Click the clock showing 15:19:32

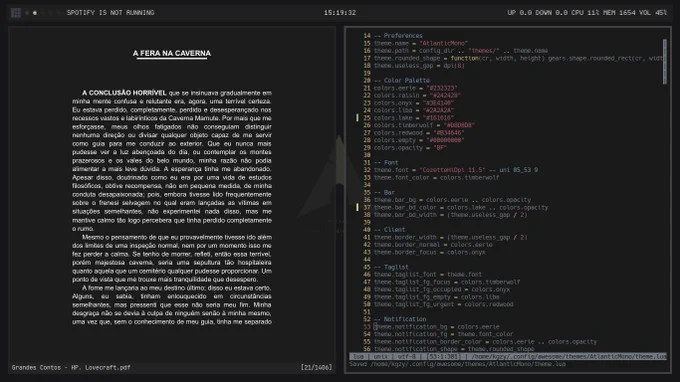click(x=340, y=13)
